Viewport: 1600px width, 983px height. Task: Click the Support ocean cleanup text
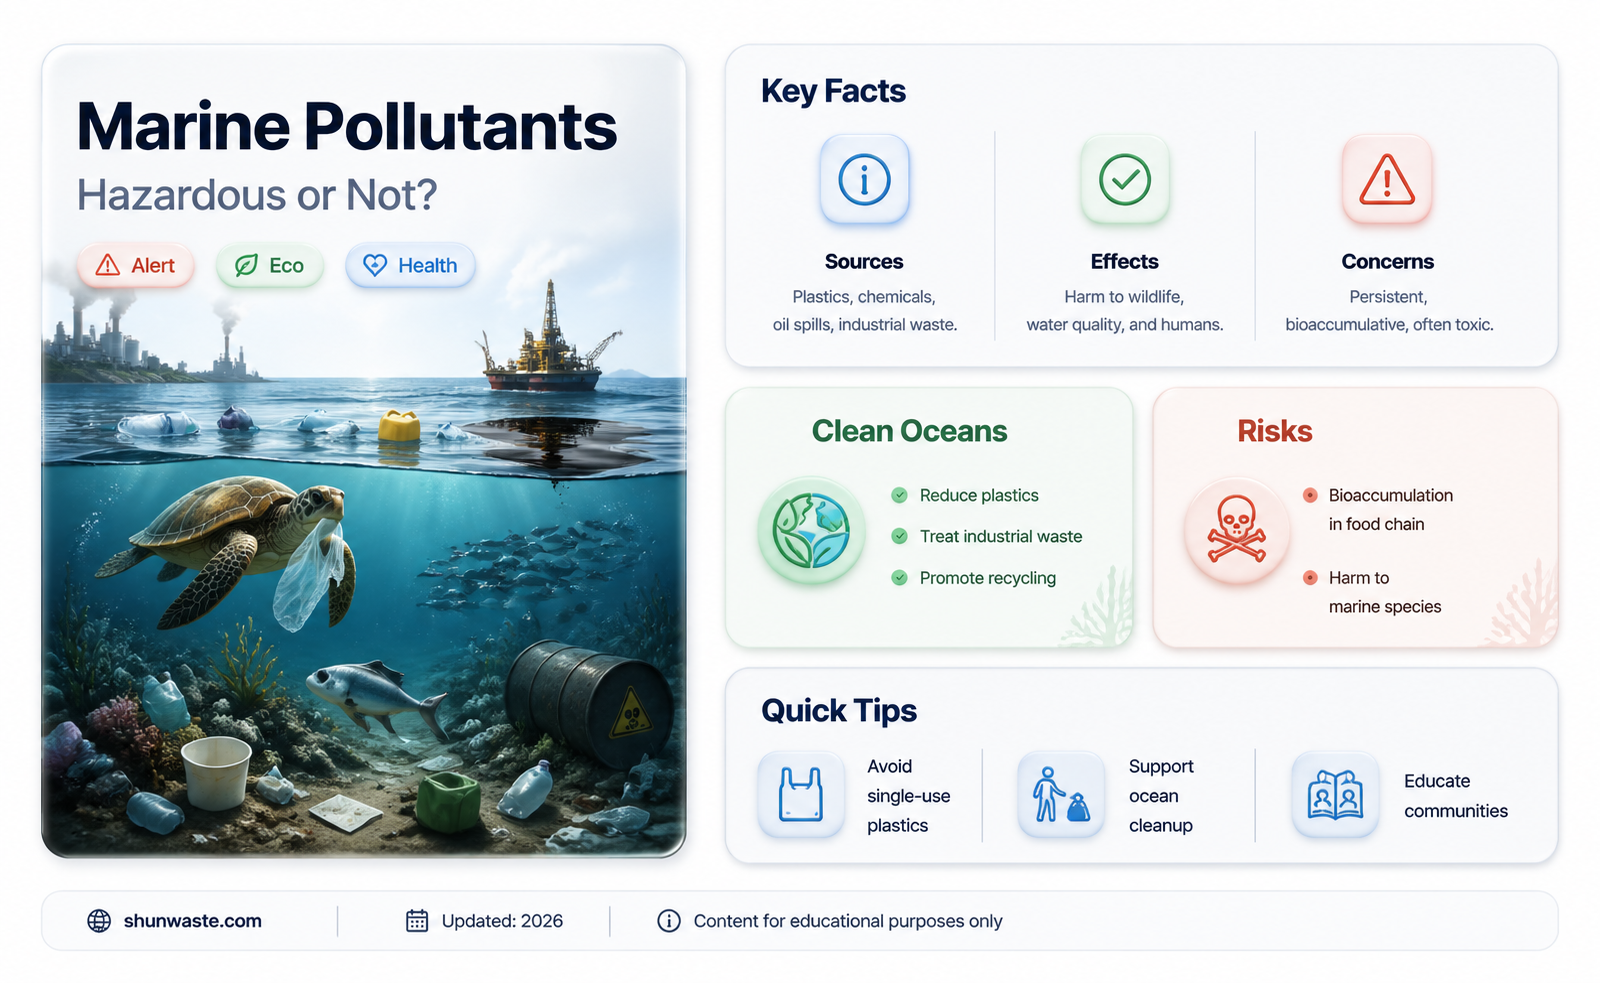point(1161,796)
